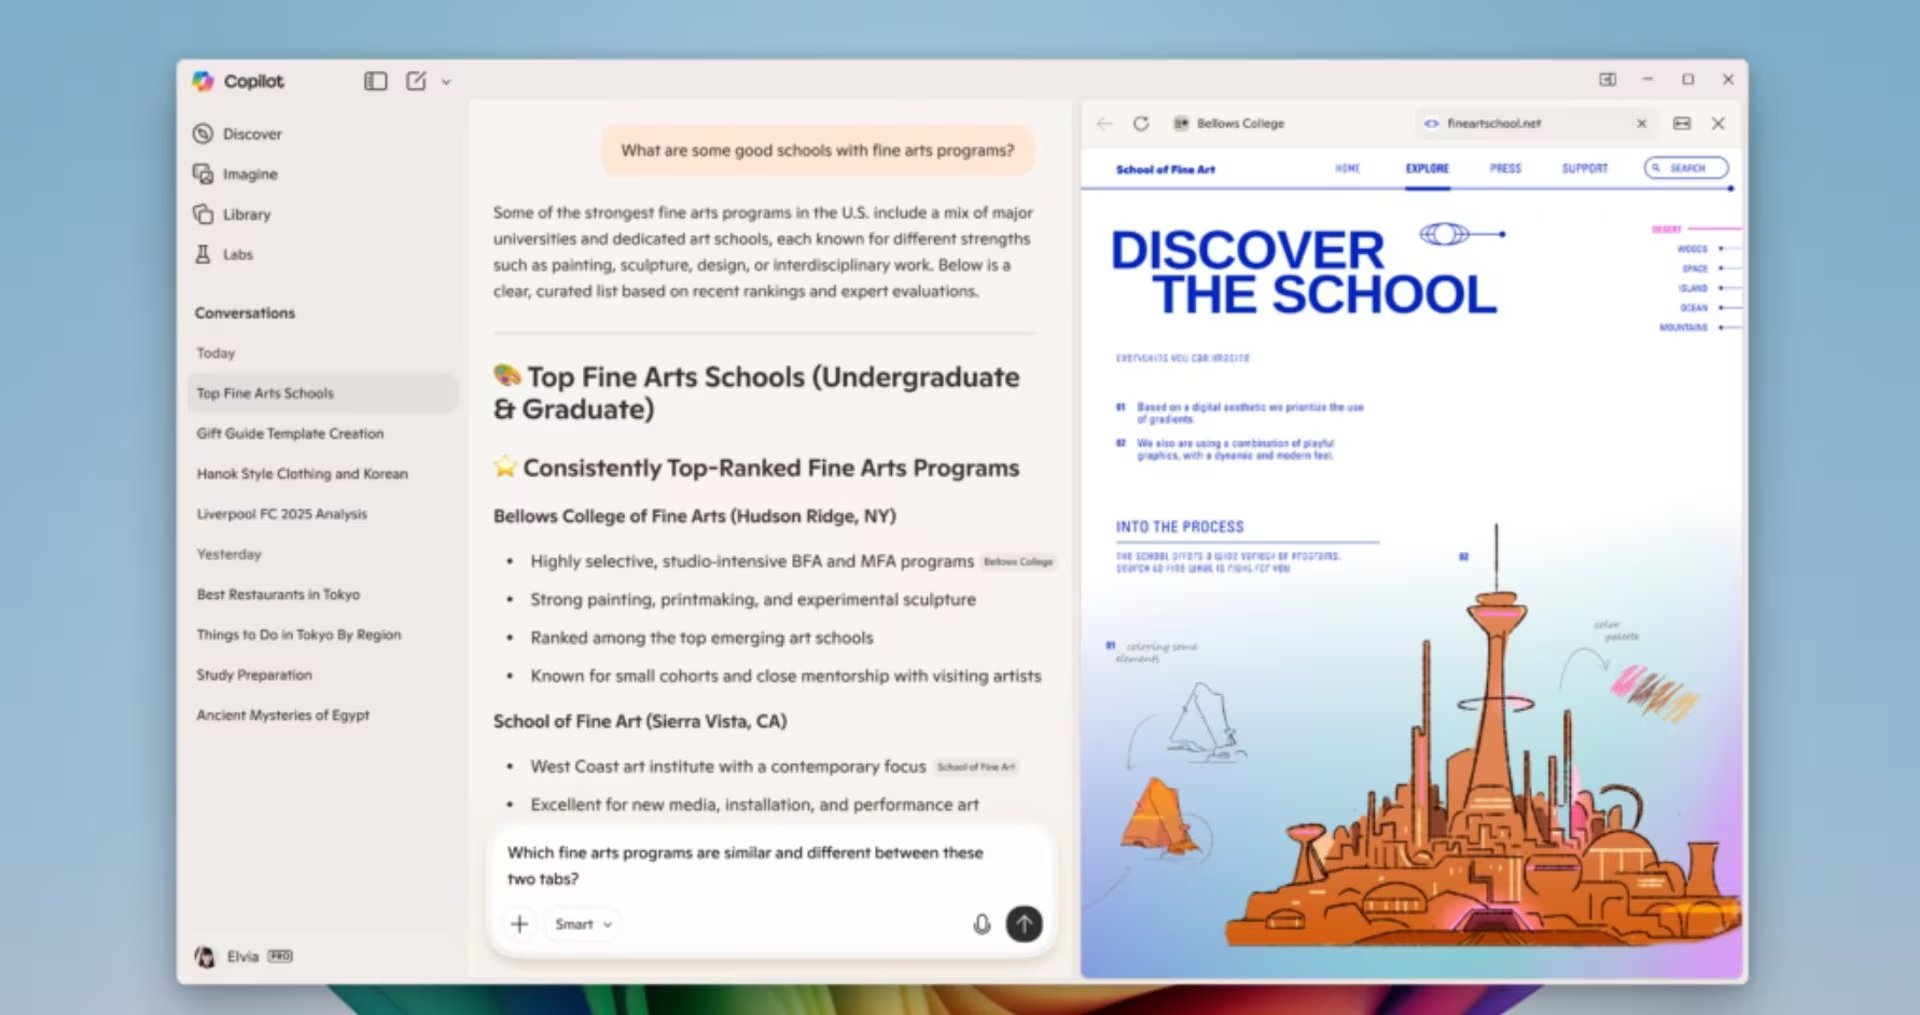Expand the dropdown arrow beside new chat
The width and height of the screenshot is (1920, 1015).
click(x=446, y=82)
